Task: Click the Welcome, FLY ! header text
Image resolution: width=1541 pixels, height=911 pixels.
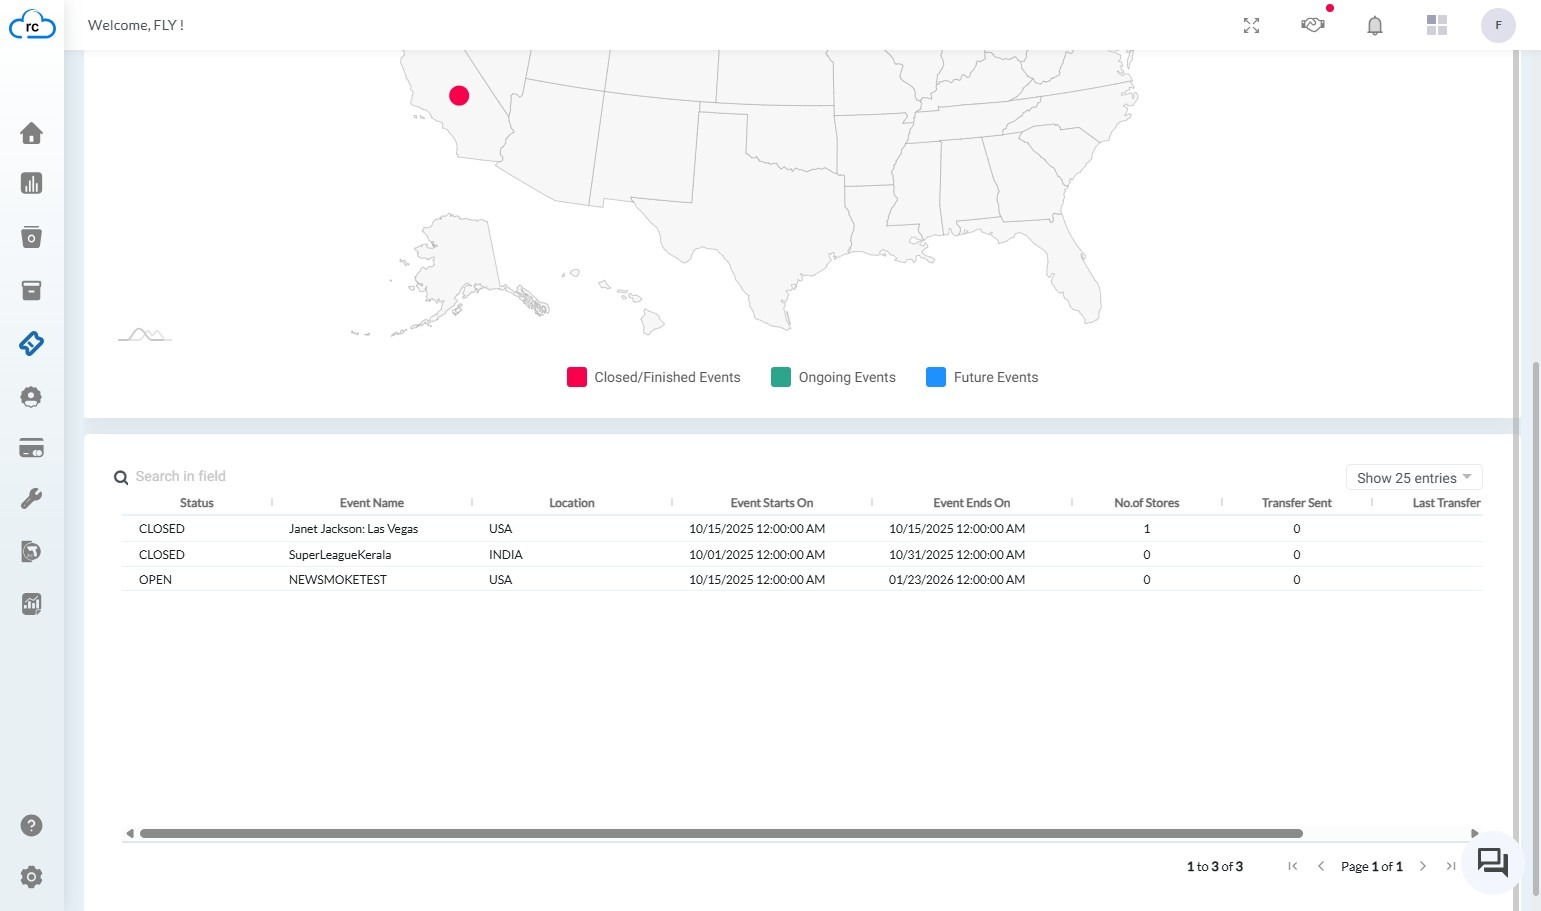Action: tap(136, 25)
